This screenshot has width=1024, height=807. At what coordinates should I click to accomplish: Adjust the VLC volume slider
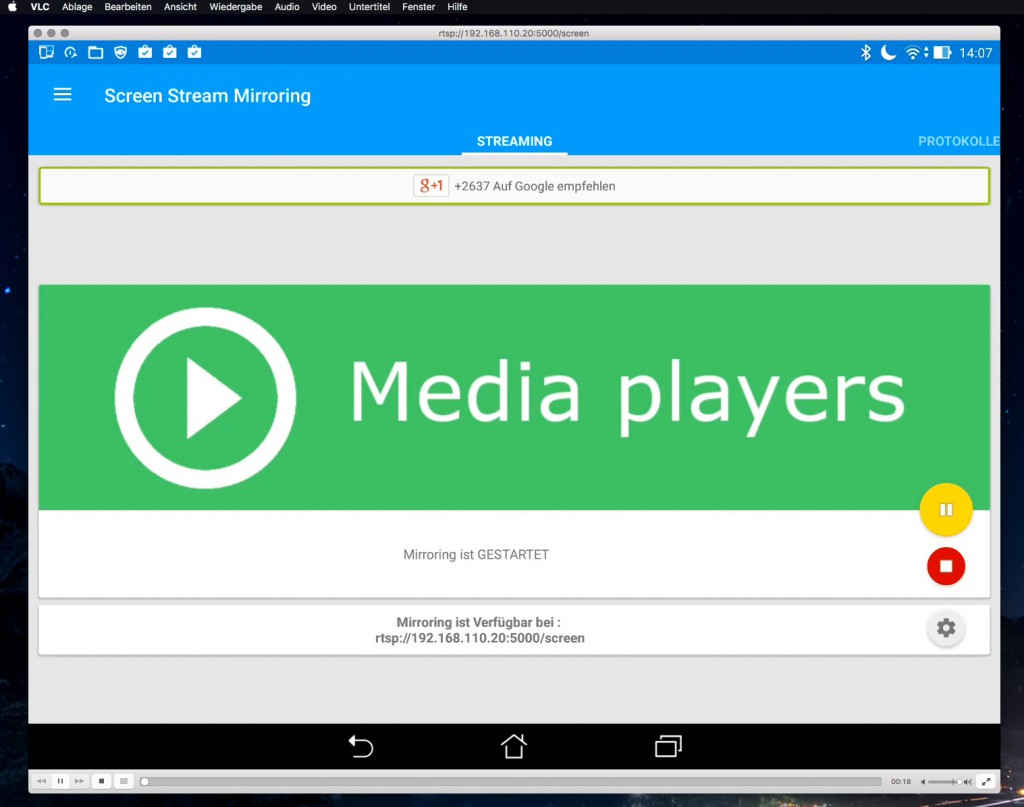point(944,782)
